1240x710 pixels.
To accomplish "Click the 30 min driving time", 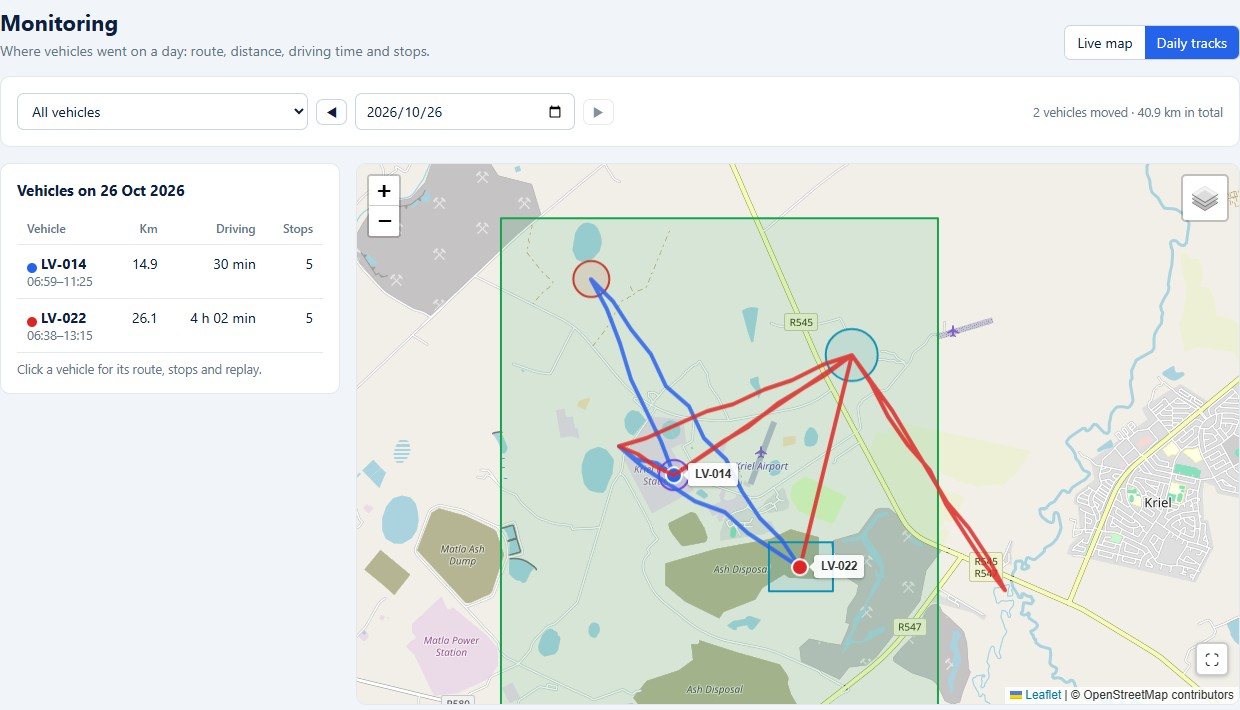I will click(235, 264).
